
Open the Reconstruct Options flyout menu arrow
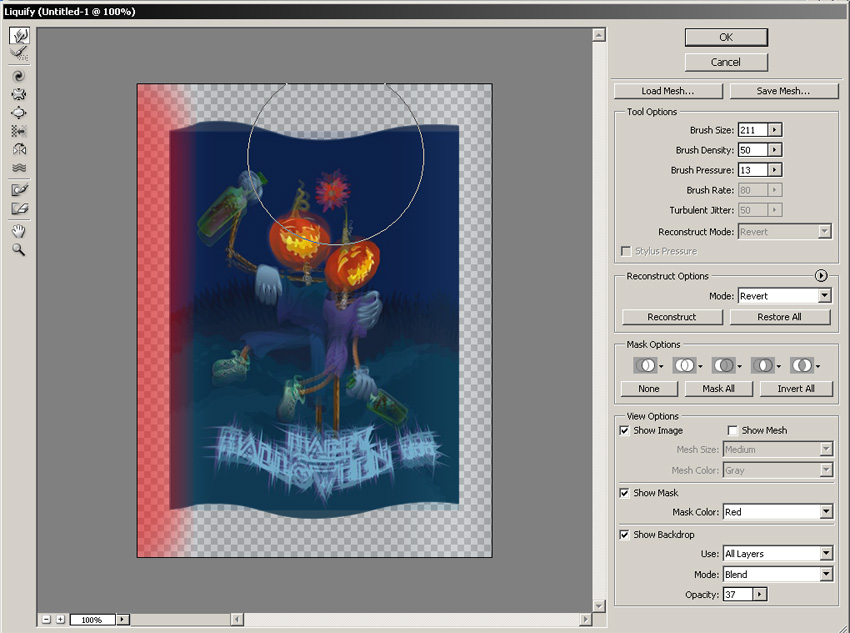click(821, 276)
